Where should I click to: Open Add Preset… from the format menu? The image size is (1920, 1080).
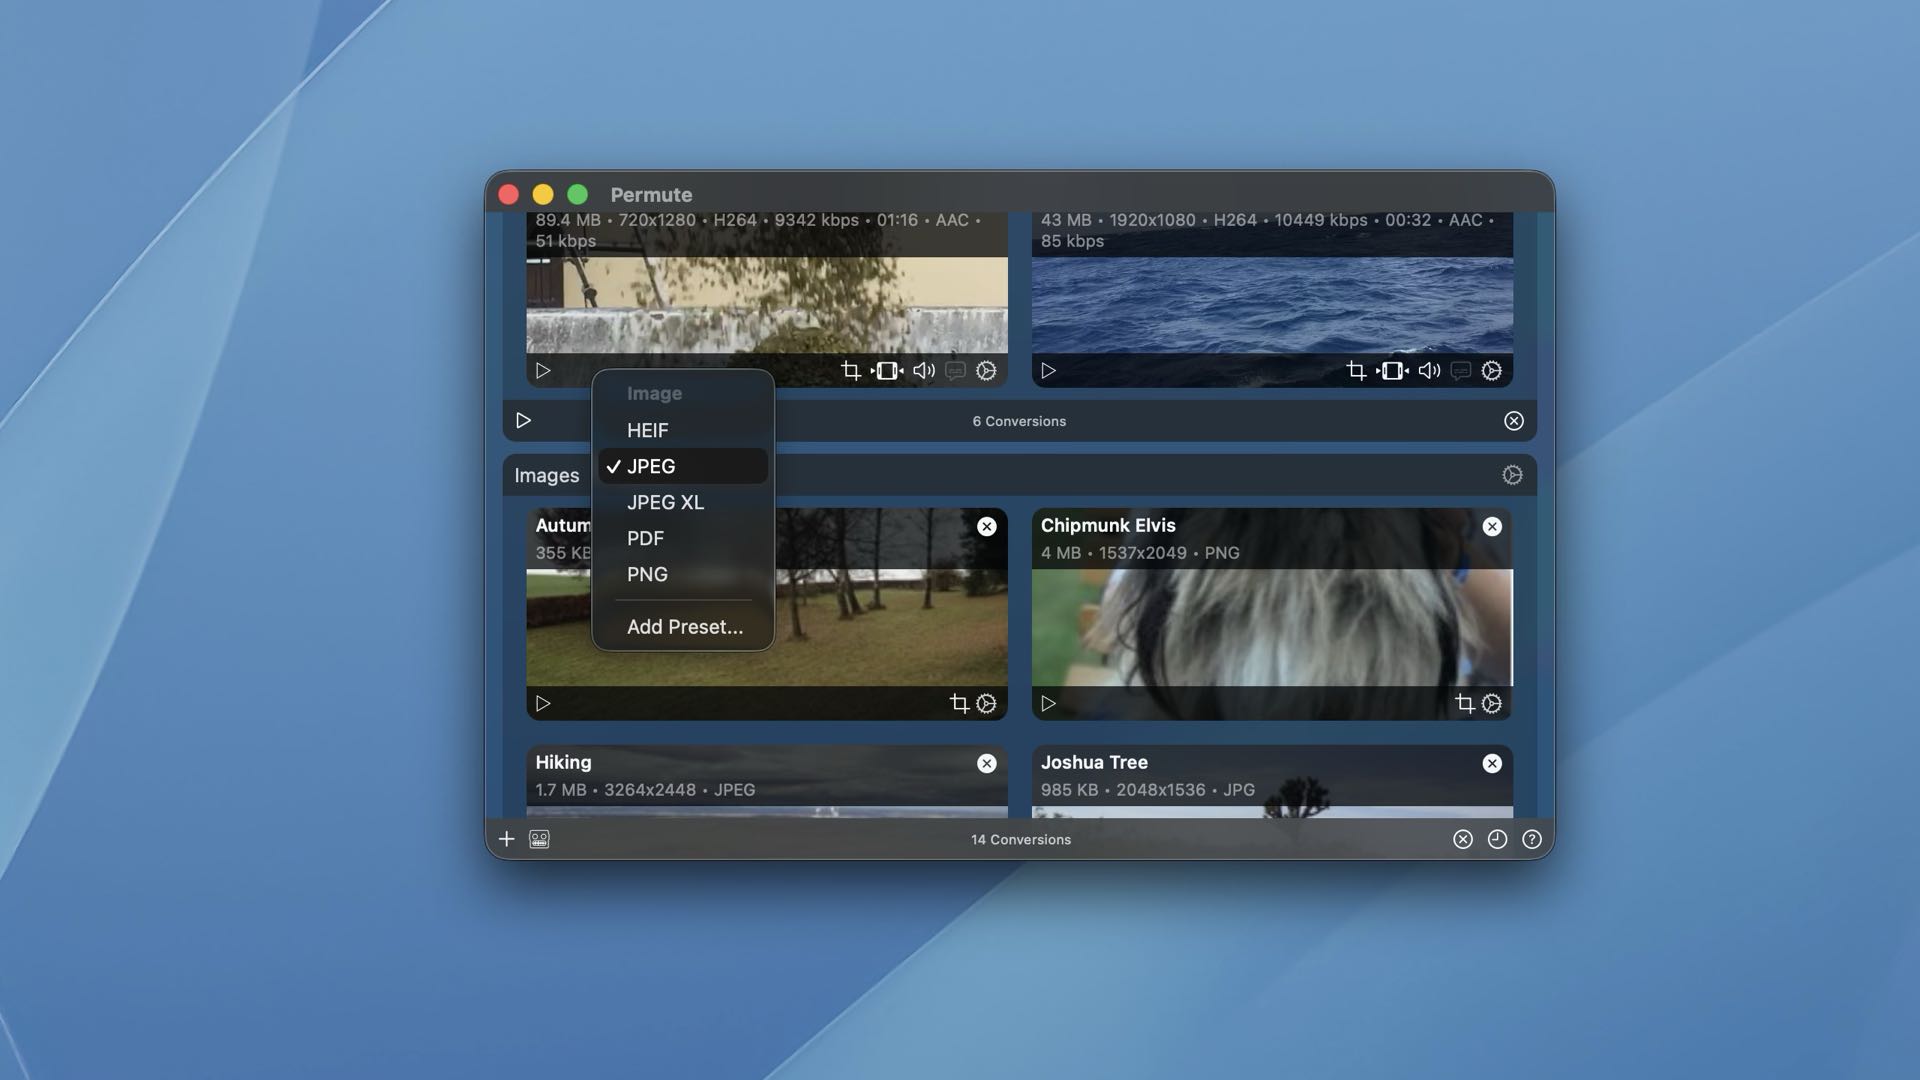click(x=683, y=627)
